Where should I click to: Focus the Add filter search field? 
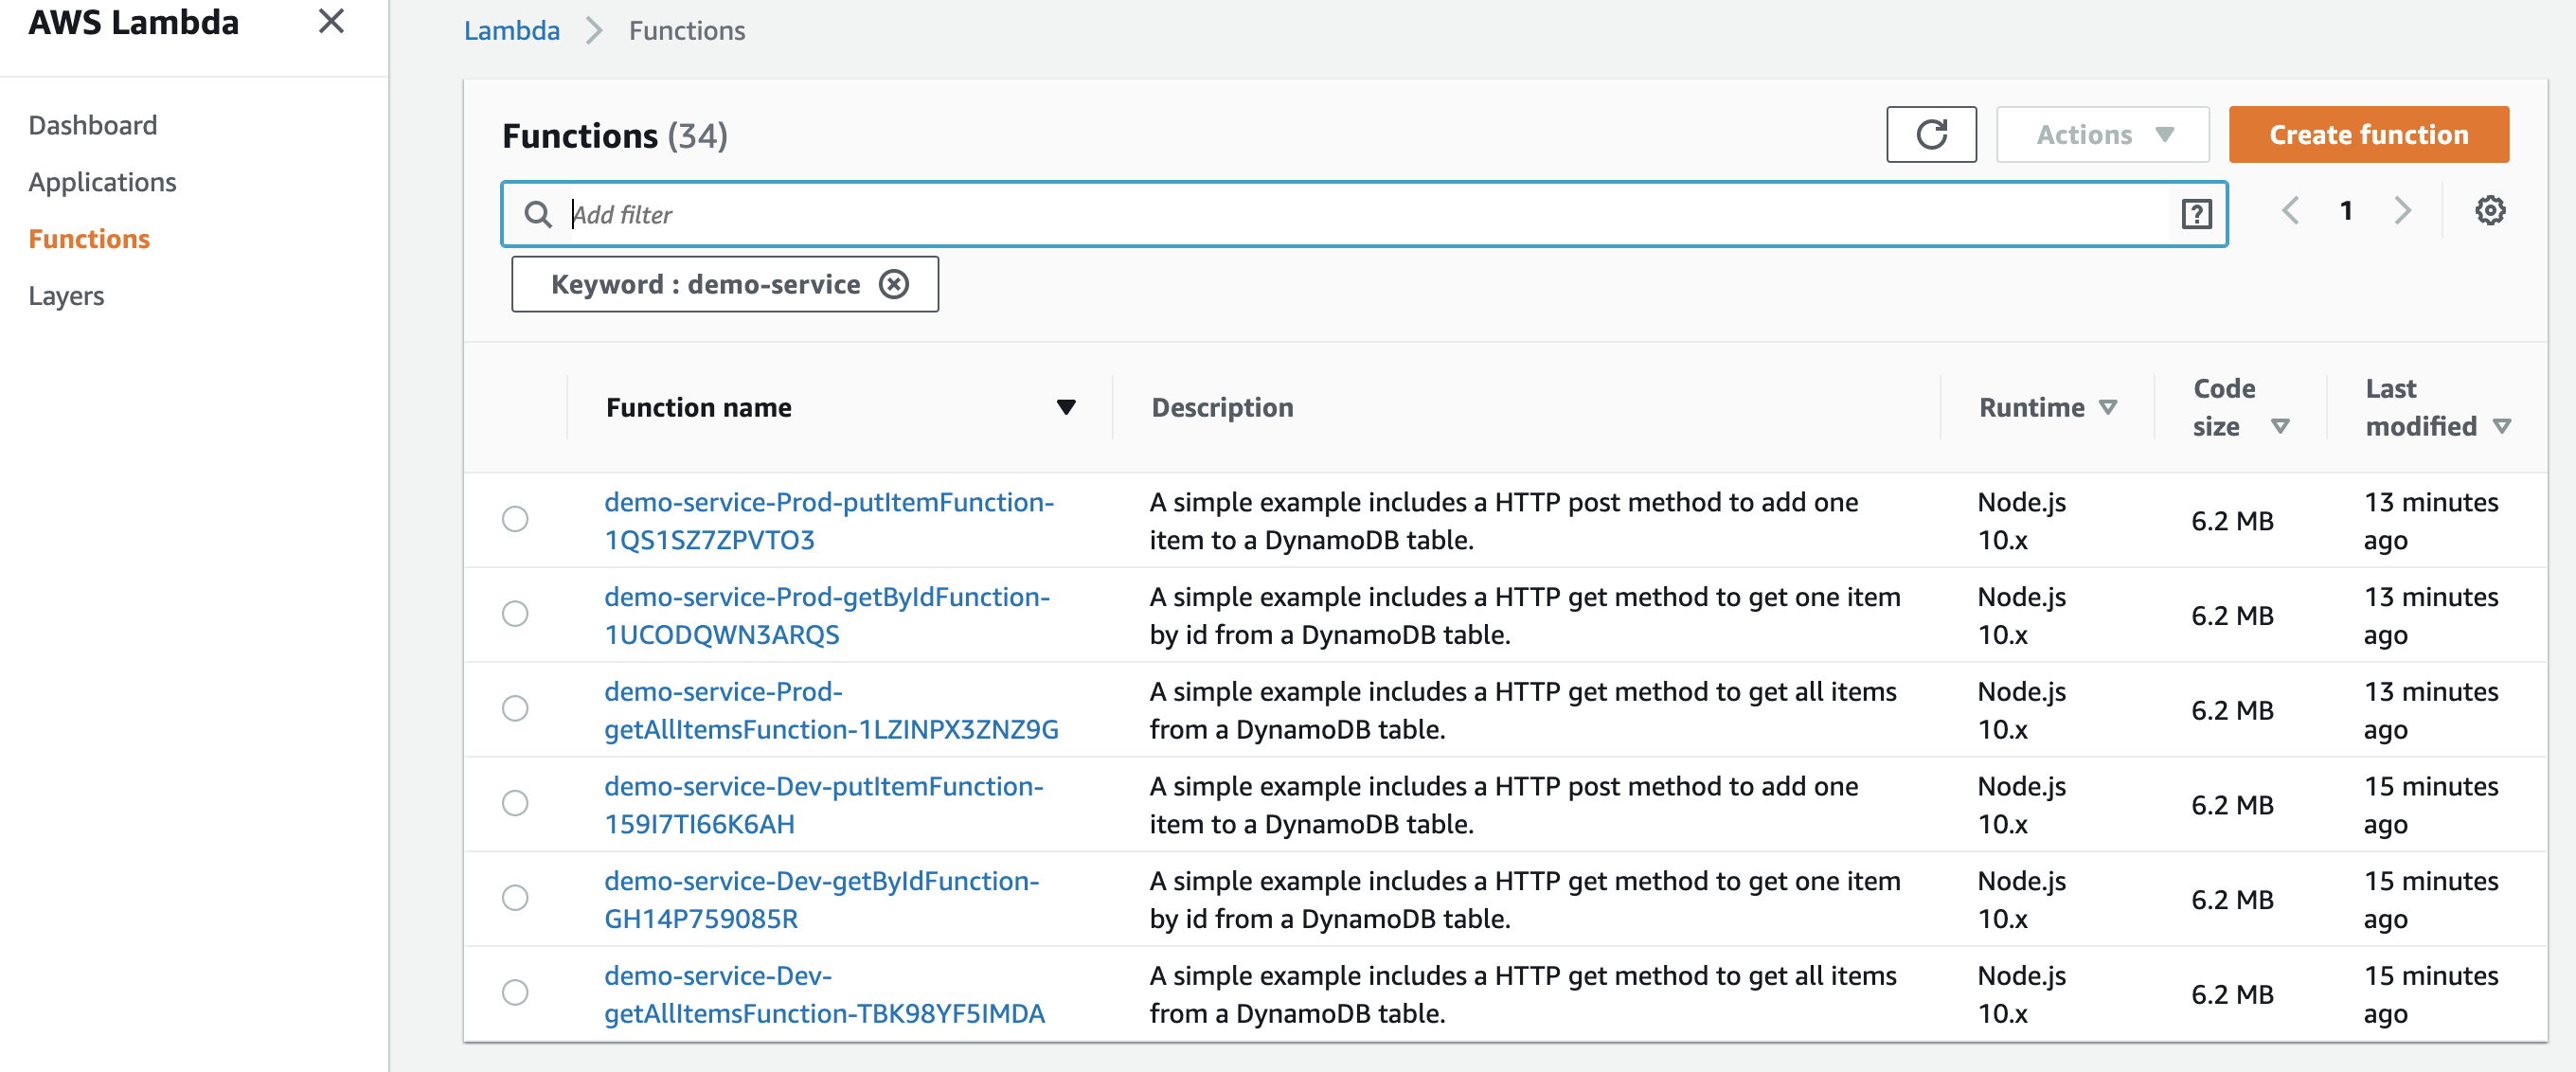(1366, 214)
